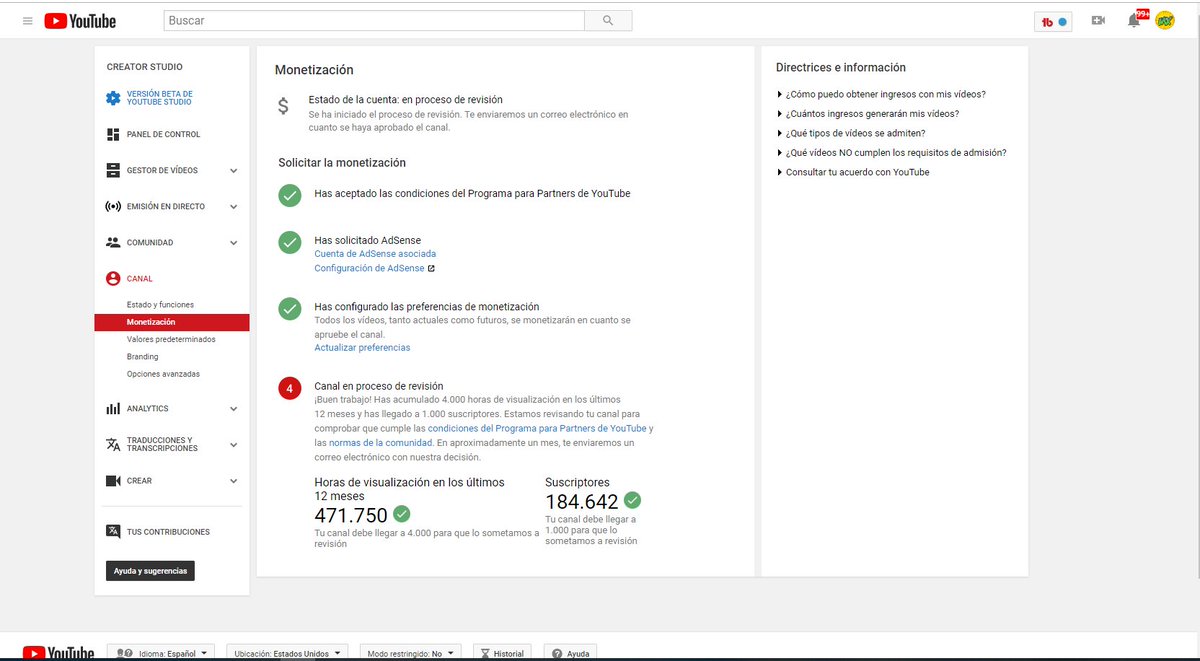Click the dollar sign account status icon
Image resolution: width=1200 pixels, height=661 pixels.
(x=284, y=105)
